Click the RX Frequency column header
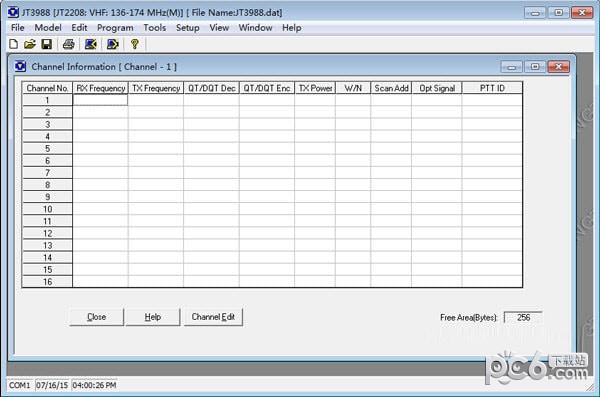This screenshot has height=397, width=600. pyautogui.click(x=101, y=88)
